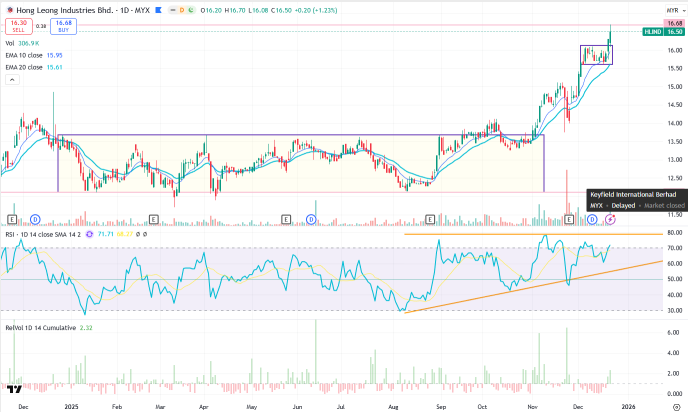688x412 pixels.
Task: Click the 2026 label on the time axis
Action: (x=628, y=407)
